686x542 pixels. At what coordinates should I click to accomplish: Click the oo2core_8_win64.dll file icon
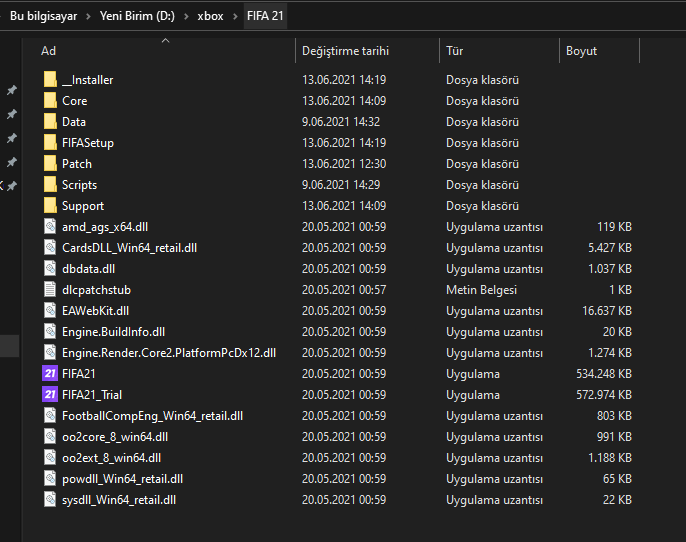[50, 437]
